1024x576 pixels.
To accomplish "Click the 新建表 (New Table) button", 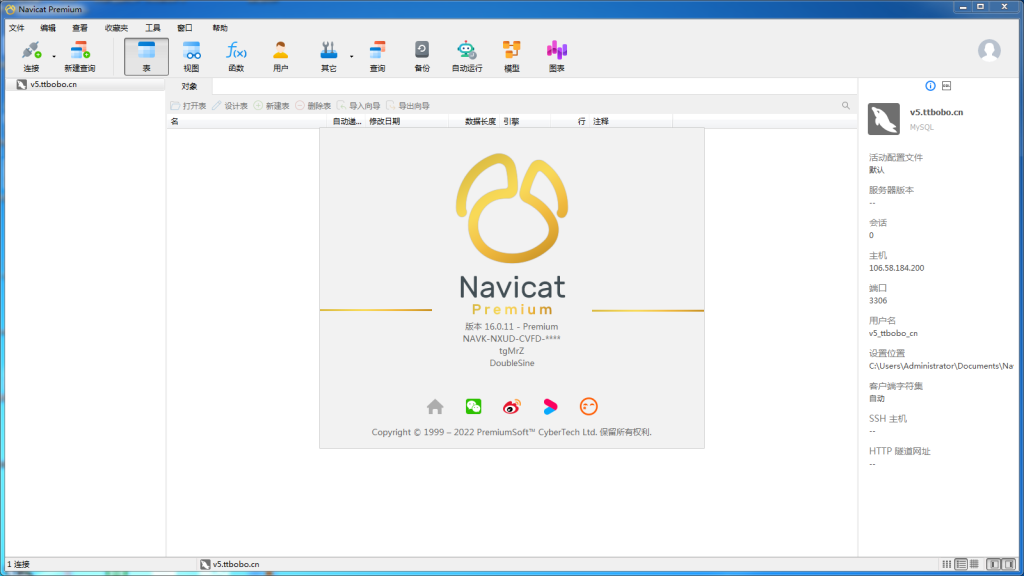I will point(270,104).
